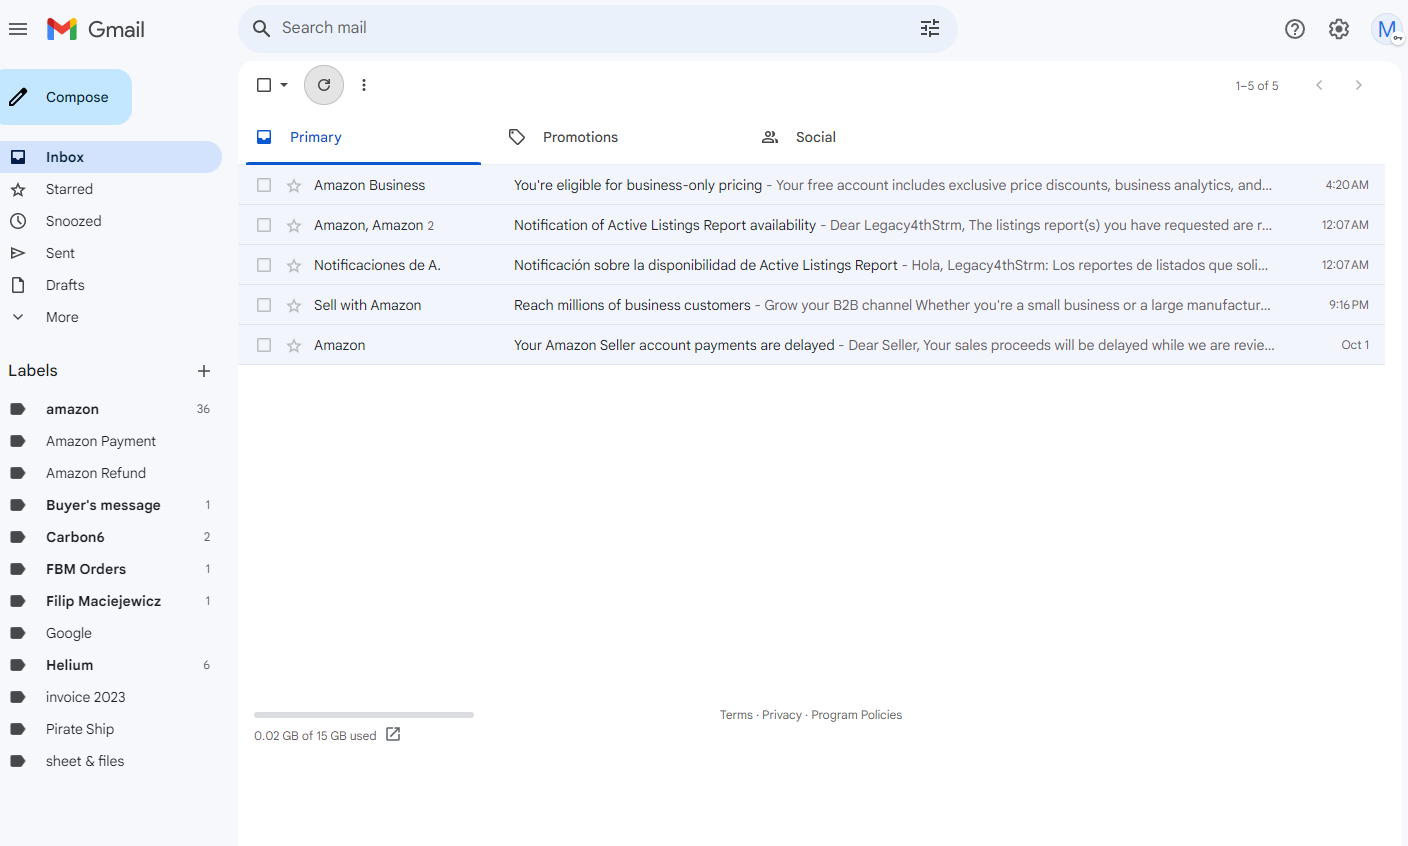Star the Oct 1 Amazon email
This screenshot has width=1408, height=846.
click(294, 345)
